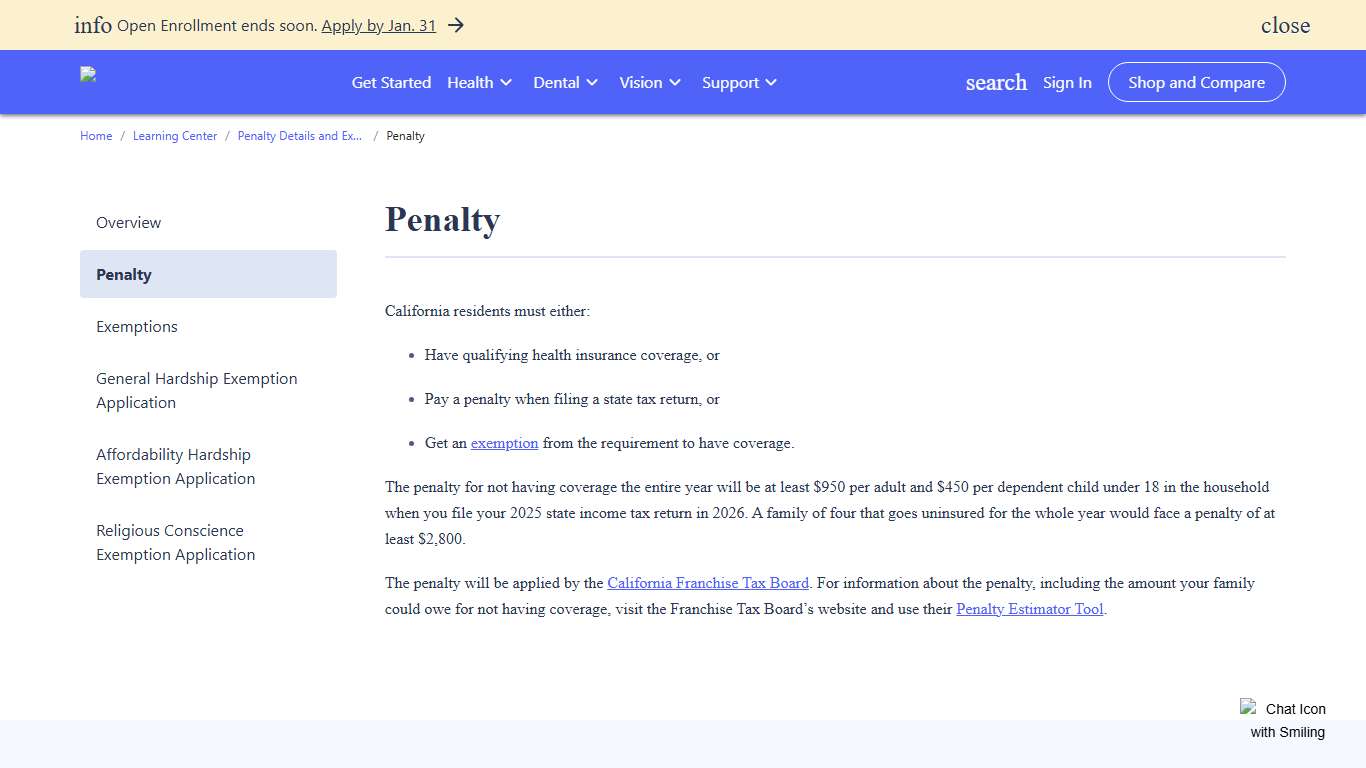The image size is (1366, 768).
Task: Close the open enrollment banner
Action: 1285,25
